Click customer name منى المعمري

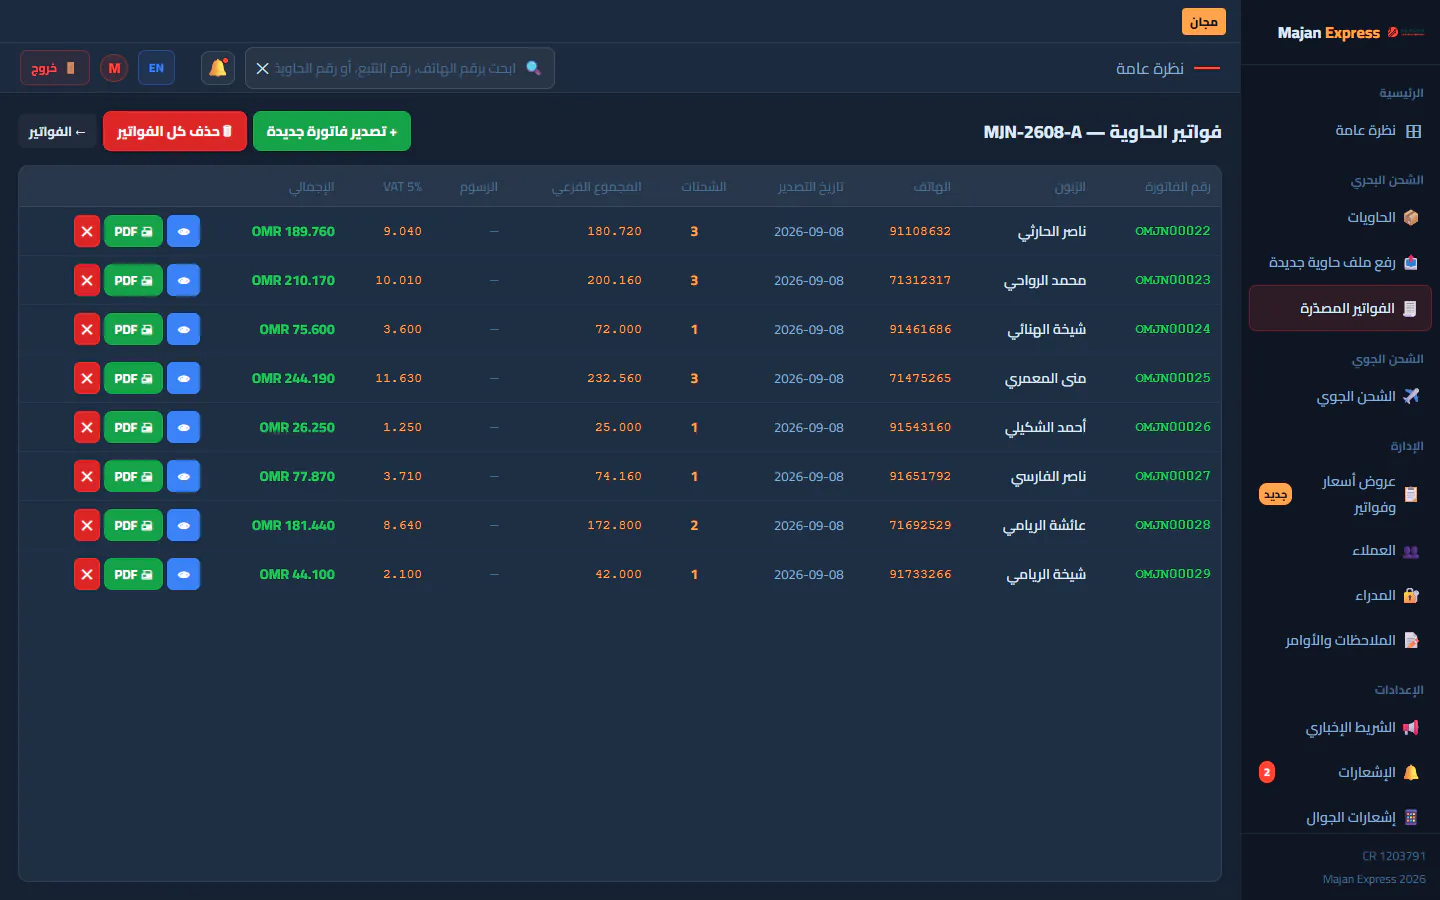point(1046,378)
